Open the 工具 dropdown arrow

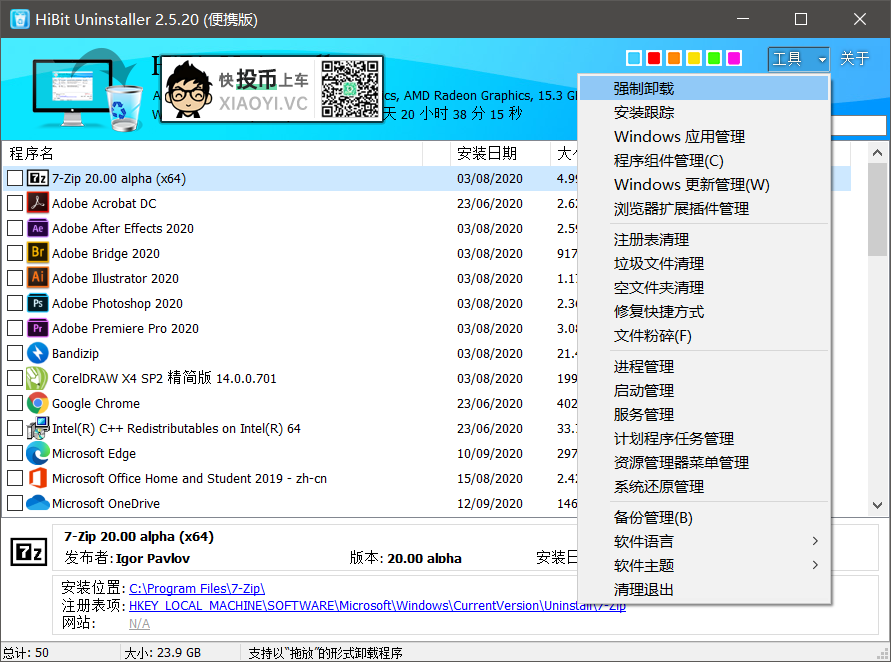tap(821, 59)
